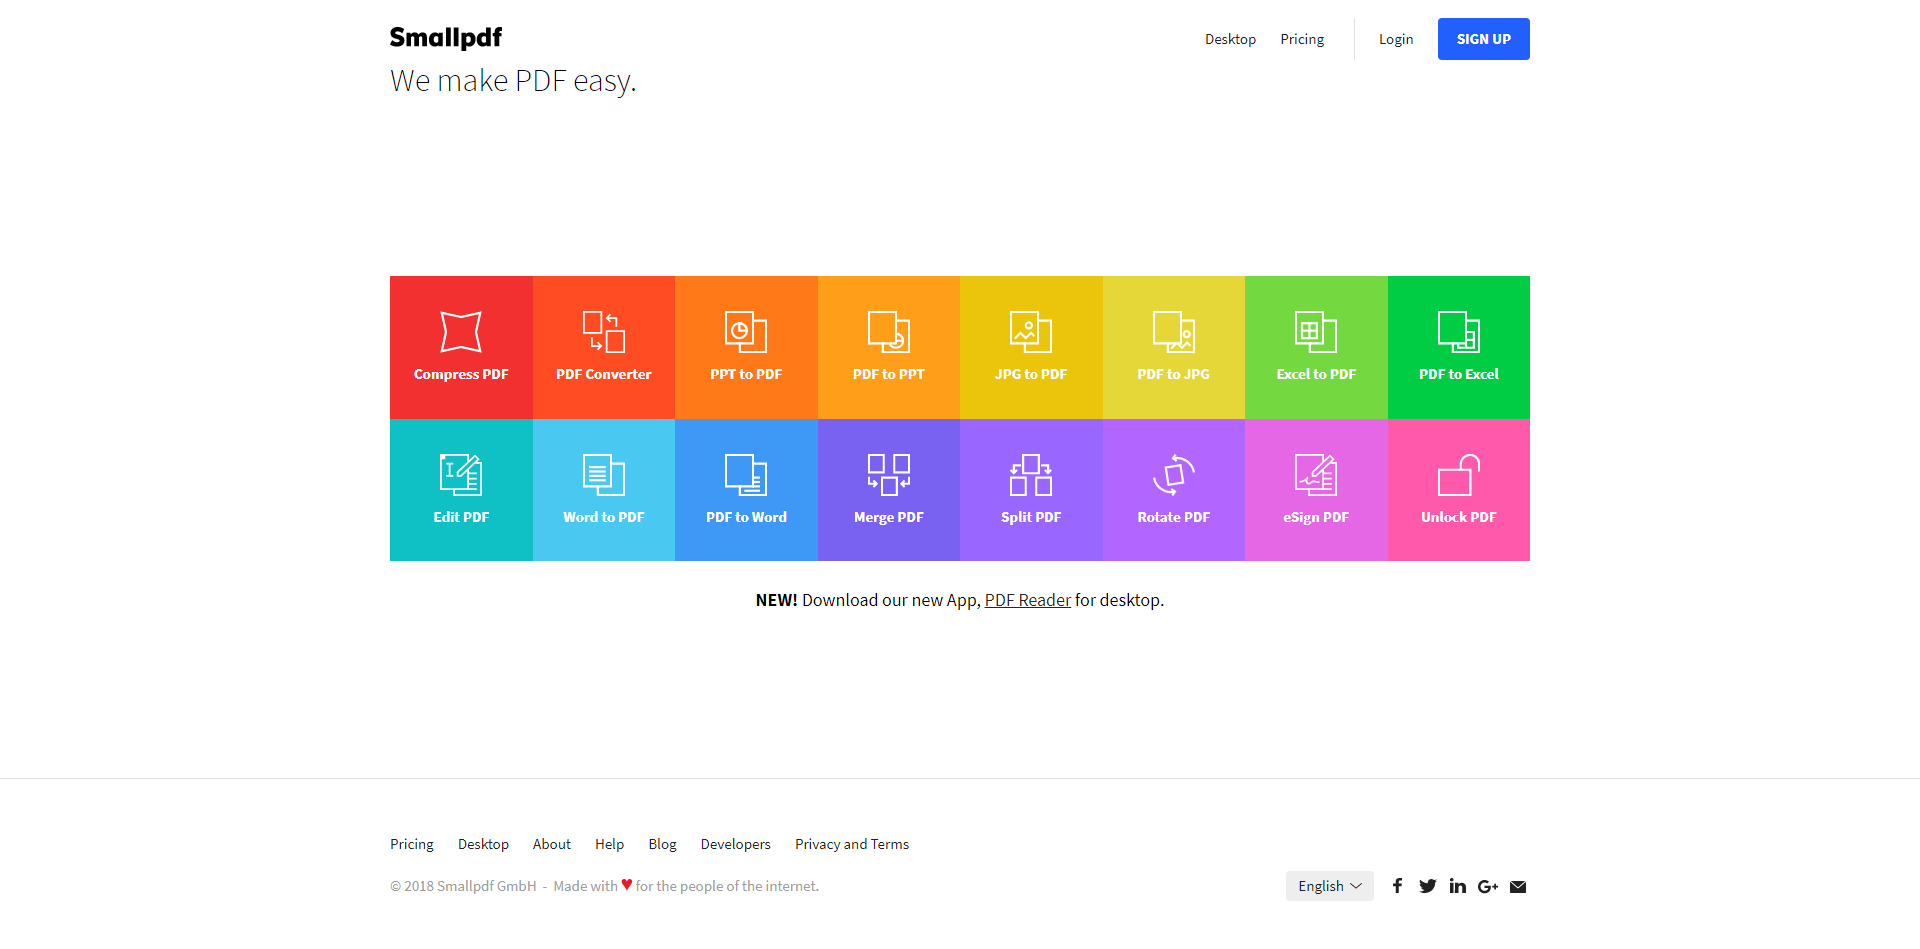Go to the About page link
This screenshot has width=1920, height=949.
point(552,844)
